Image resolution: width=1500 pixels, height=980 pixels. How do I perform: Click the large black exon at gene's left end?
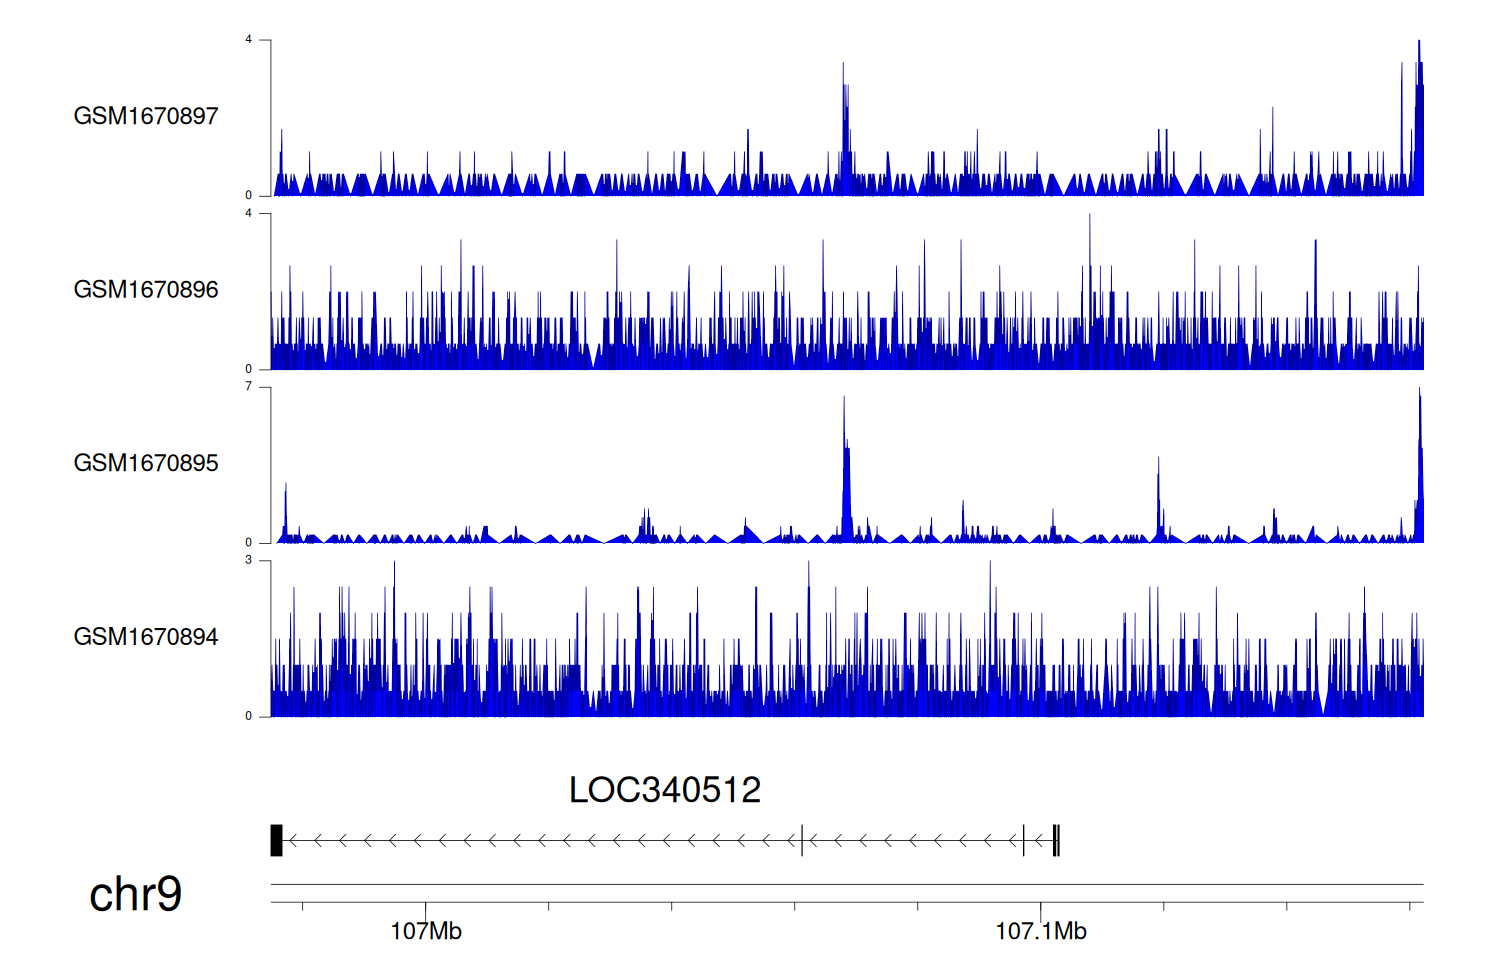tap(277, 841)
